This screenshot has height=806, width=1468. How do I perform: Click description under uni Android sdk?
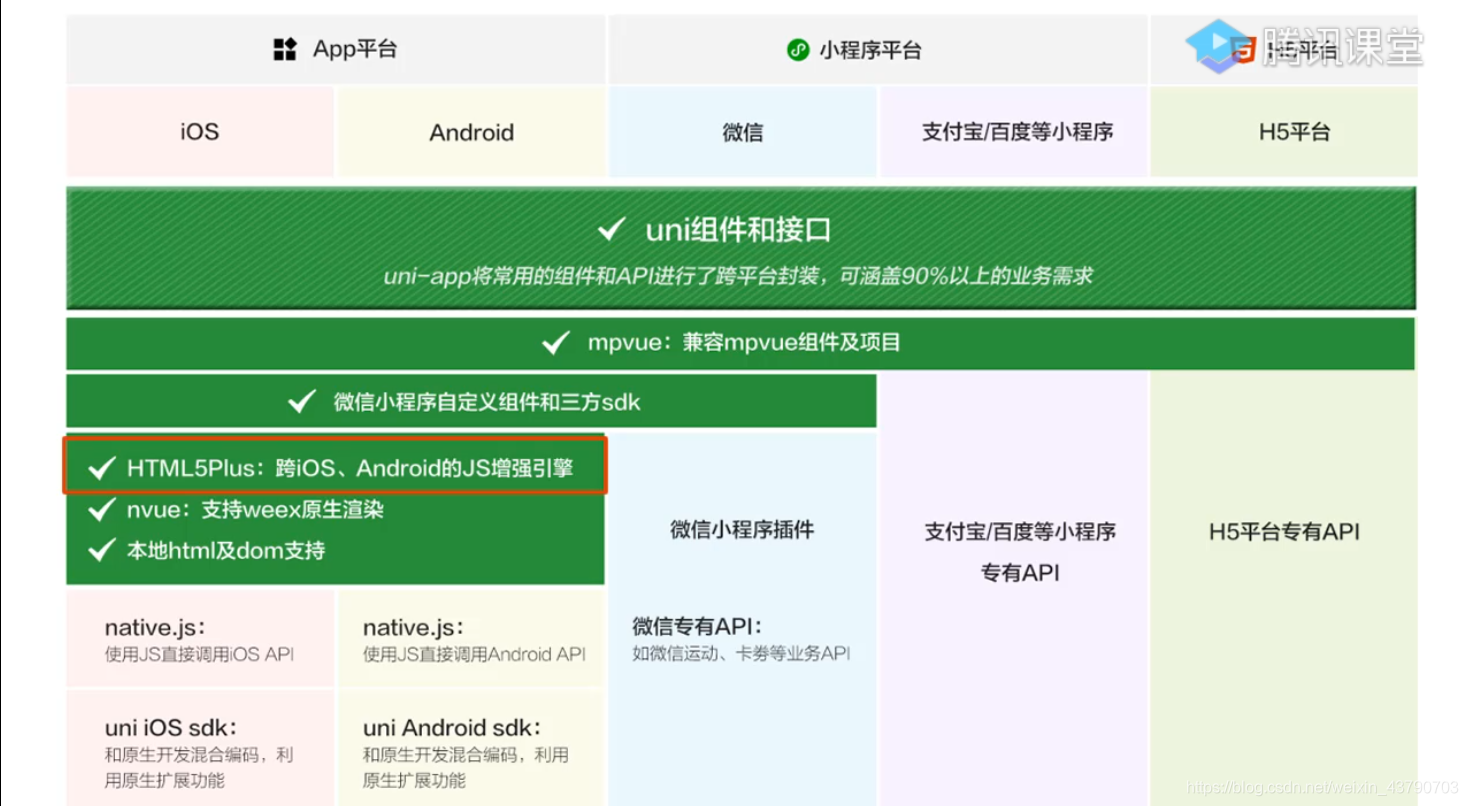pyautogui.click(x=465, y=767)
